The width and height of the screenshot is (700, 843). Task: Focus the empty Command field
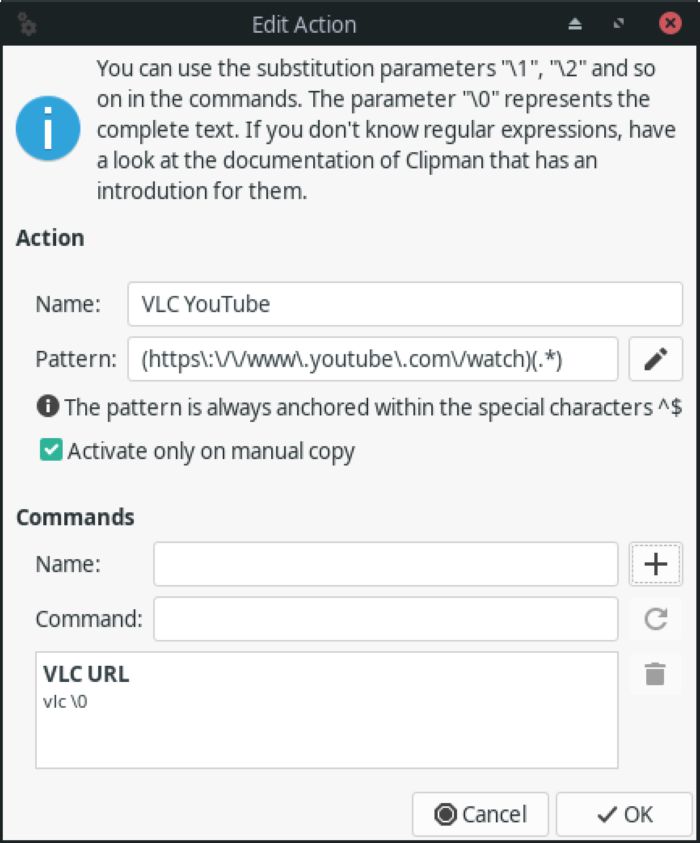point(385,618)
